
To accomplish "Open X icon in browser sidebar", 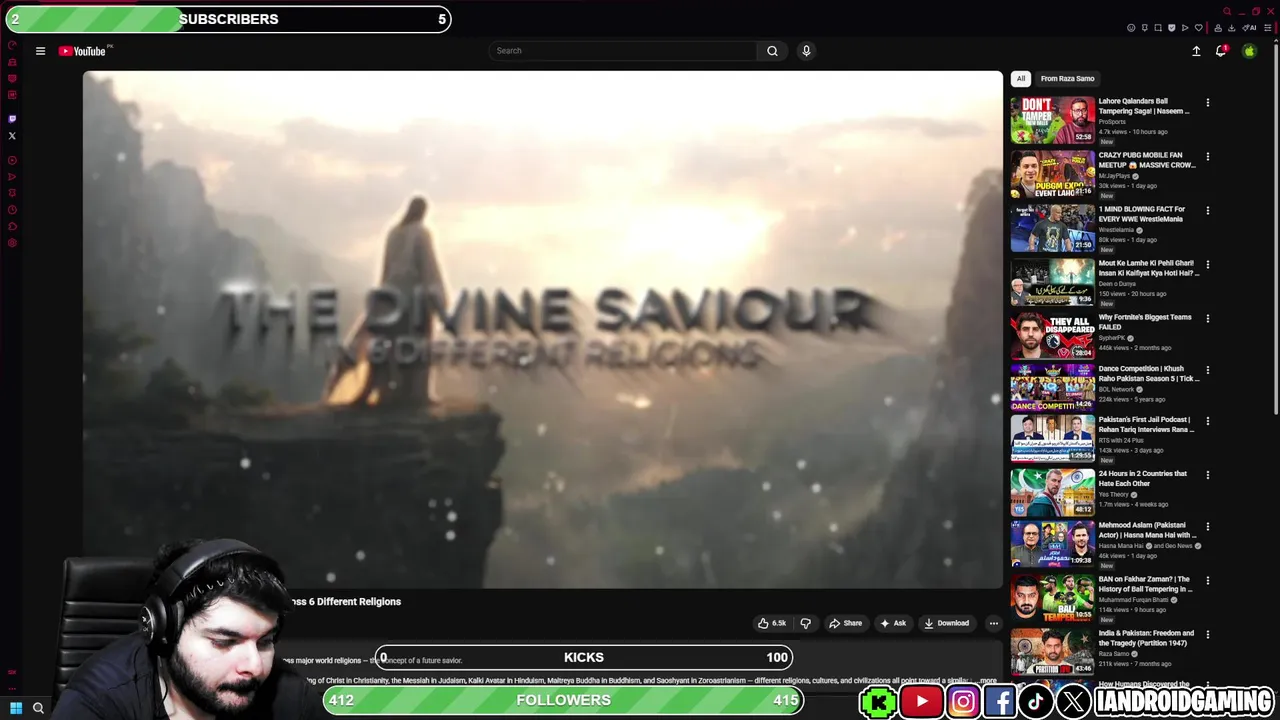I will [12, 135].
